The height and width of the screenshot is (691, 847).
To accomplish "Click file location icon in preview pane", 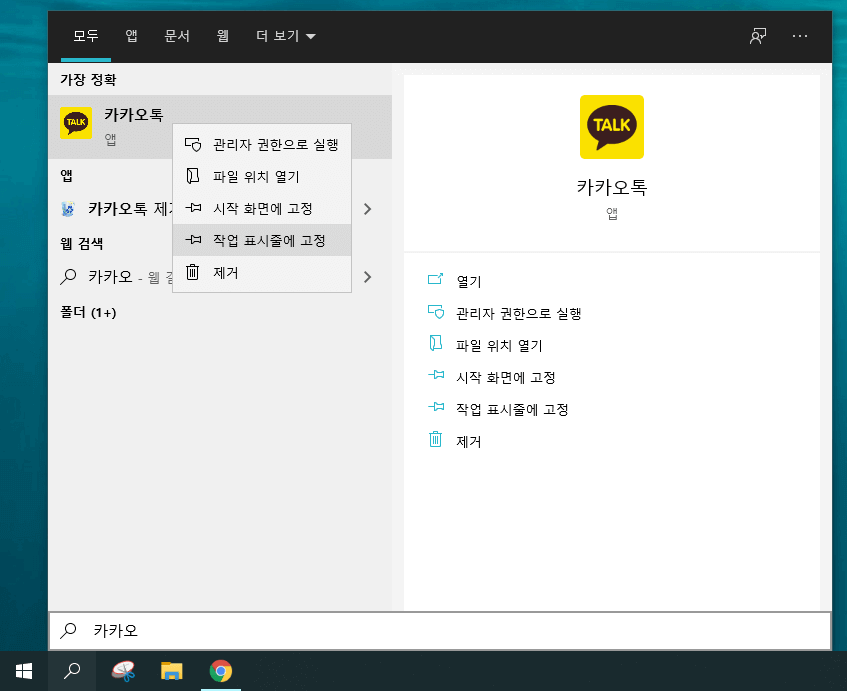I will click(x=435, y=343).
